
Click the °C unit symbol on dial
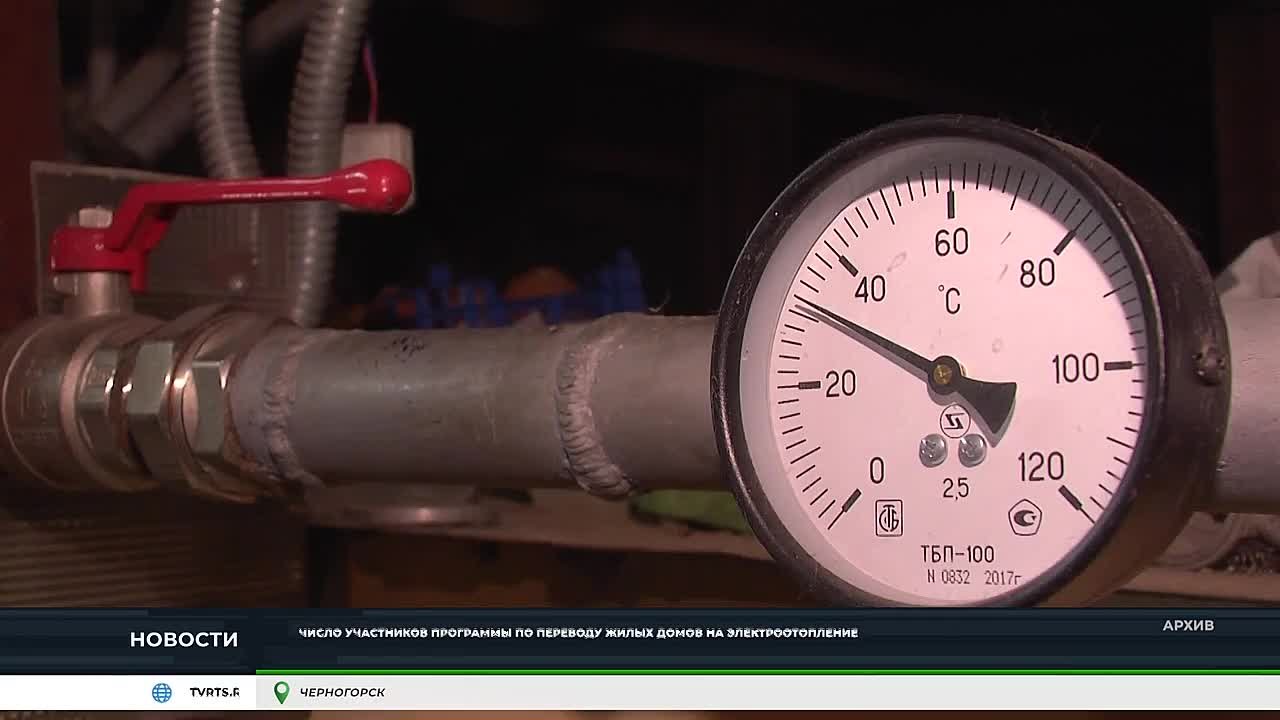(x=949, y=299)
